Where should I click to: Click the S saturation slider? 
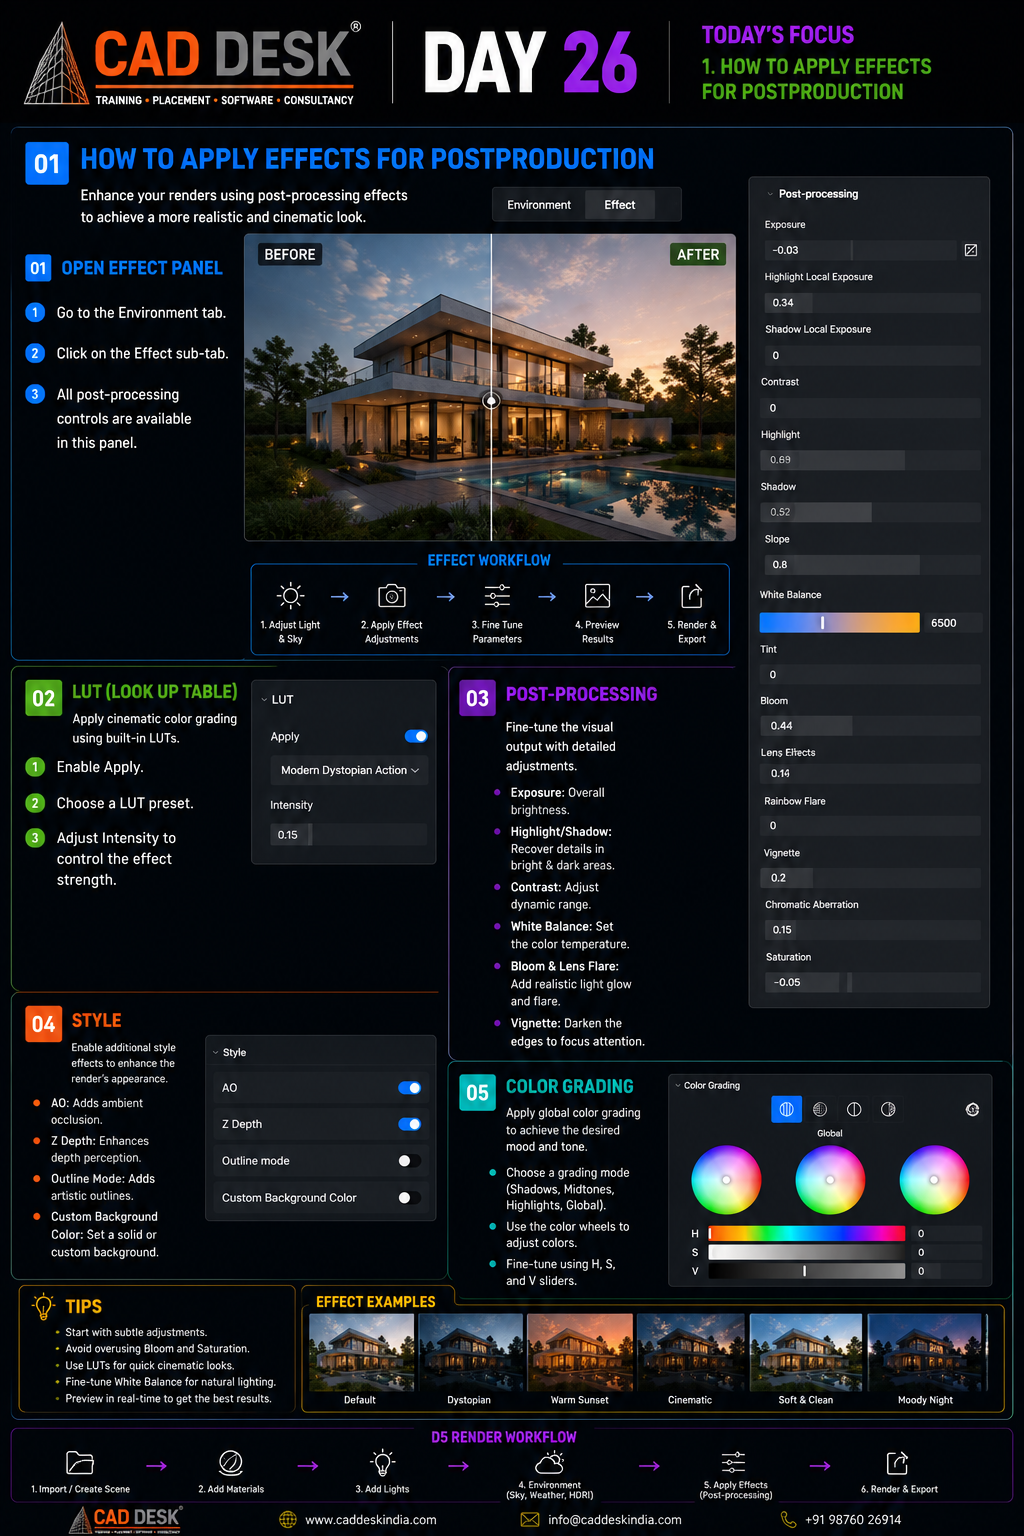[807, 1252]
